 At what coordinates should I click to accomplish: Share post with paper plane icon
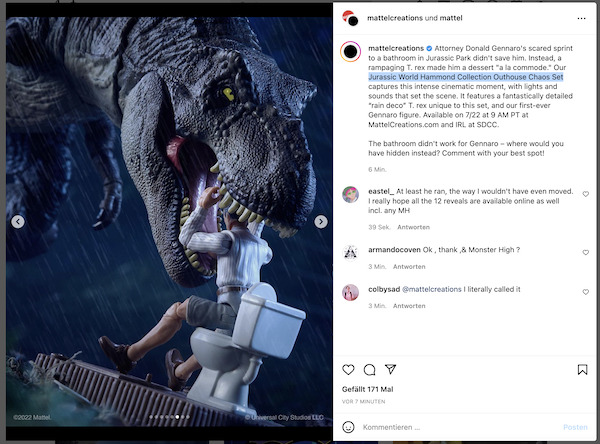point(390,369)
